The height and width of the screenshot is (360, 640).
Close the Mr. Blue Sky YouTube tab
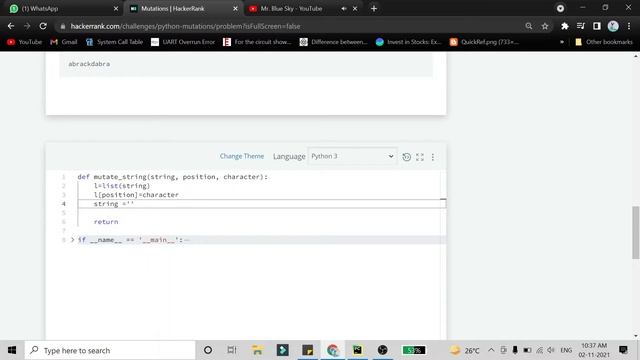(x=355, y=9)
